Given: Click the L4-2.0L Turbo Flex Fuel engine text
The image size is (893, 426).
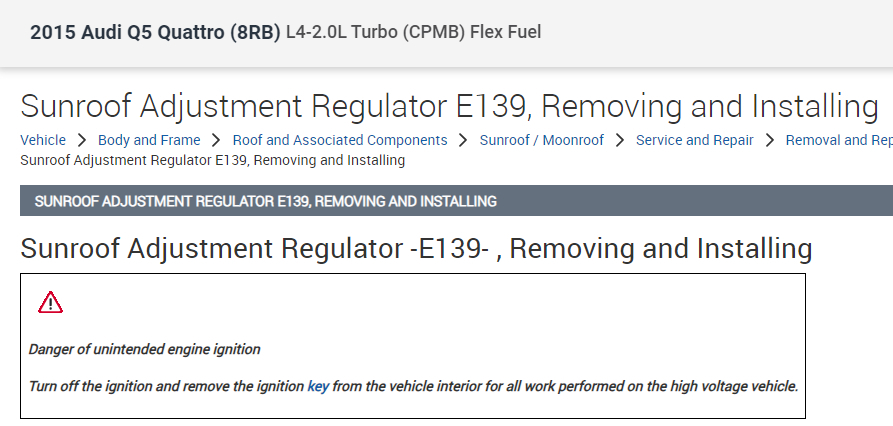Looking at the screenshot, I should click(x=413, y=33).
